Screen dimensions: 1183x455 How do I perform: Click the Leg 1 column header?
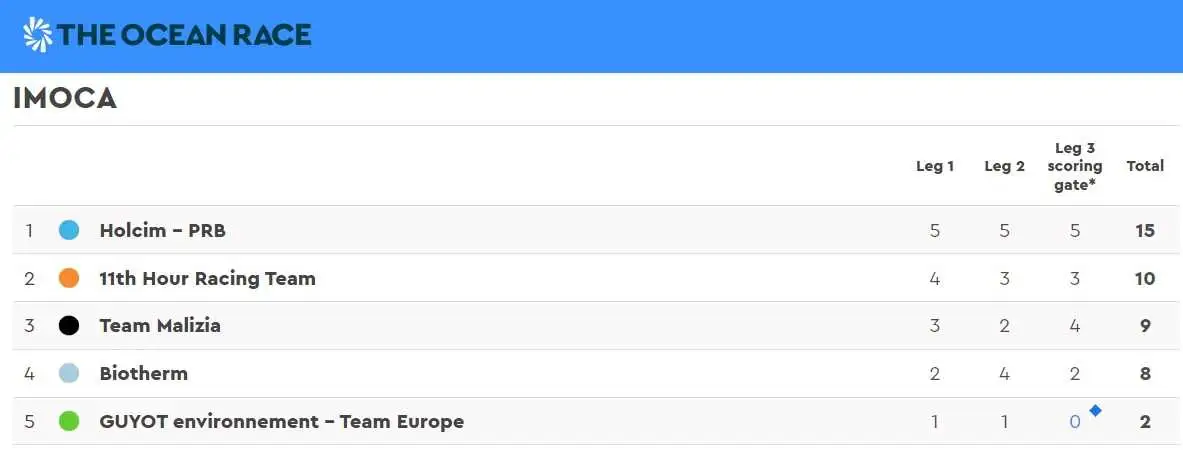935,167
